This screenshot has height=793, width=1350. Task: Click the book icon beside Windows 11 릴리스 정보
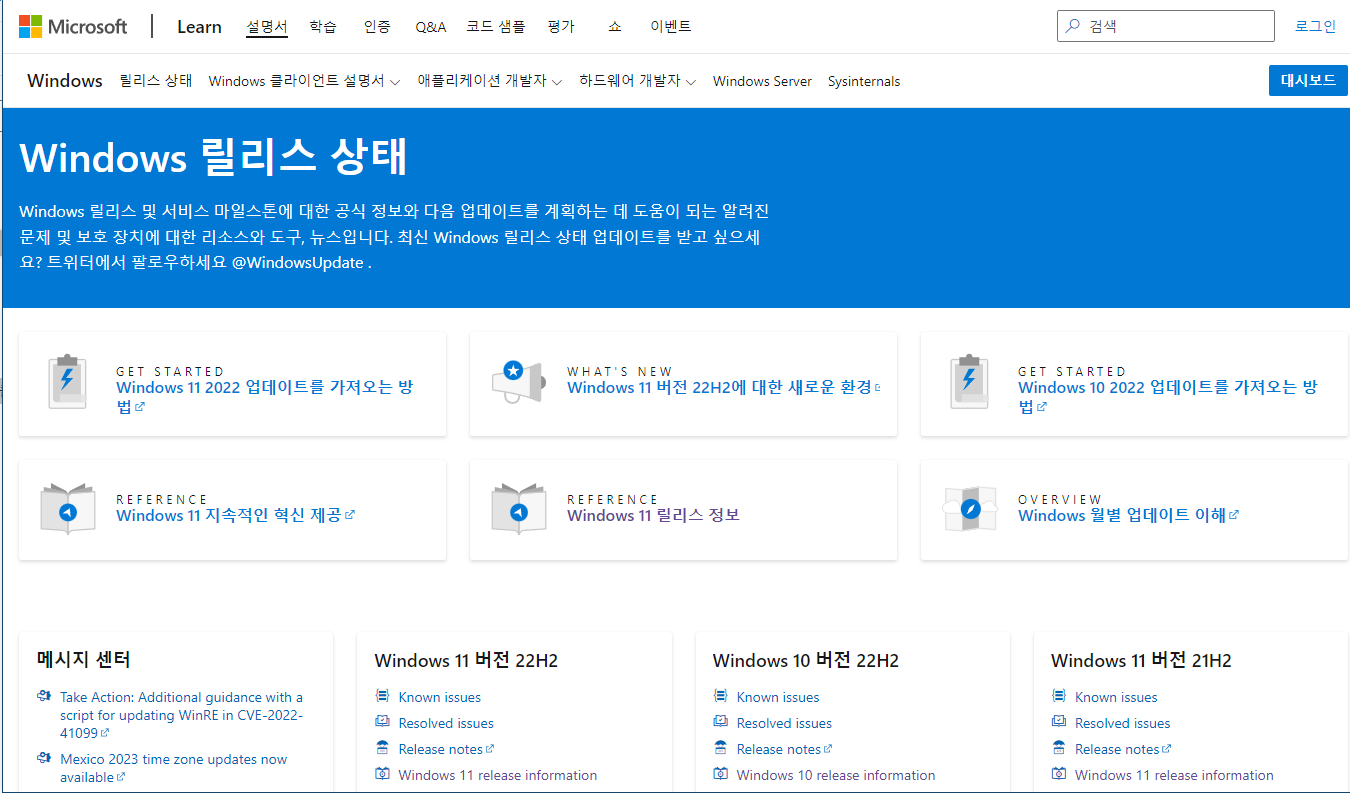click(x=519, y=509)
